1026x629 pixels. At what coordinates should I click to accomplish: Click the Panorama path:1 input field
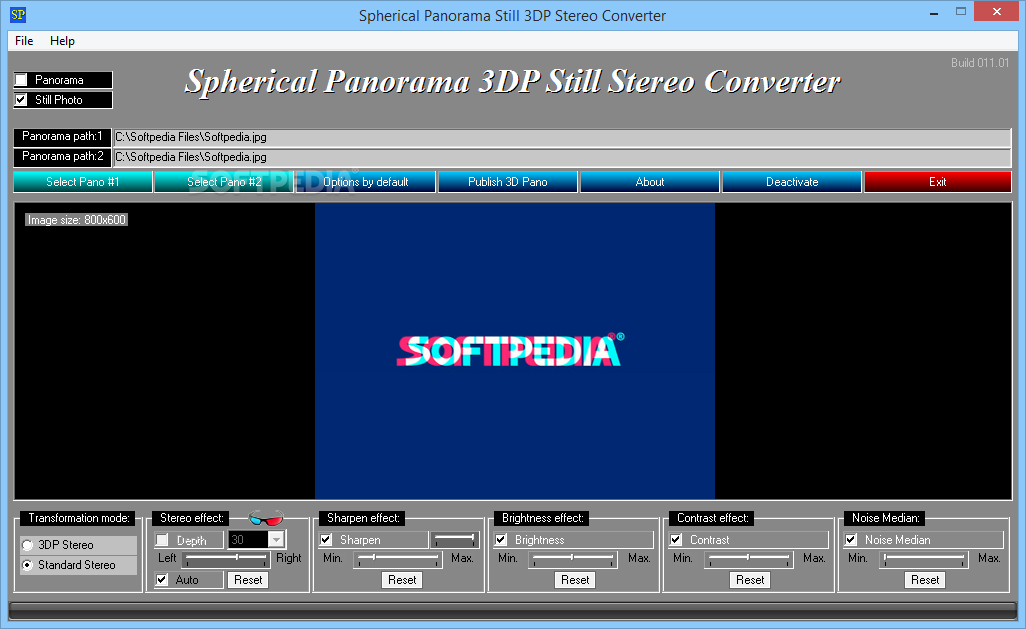pyautogui.click(x=562, y=137)
